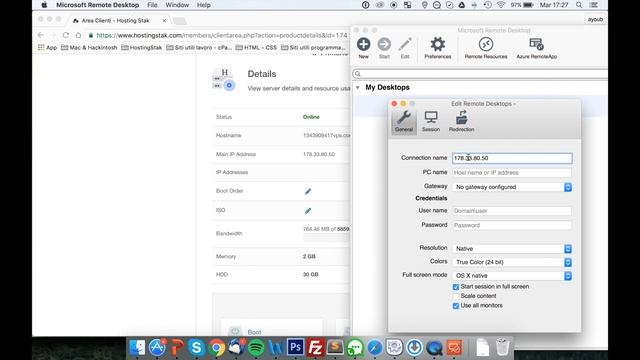Toggle the Scale content checkbox
Viewport: 640px width, 360px height.
point(456,296)
